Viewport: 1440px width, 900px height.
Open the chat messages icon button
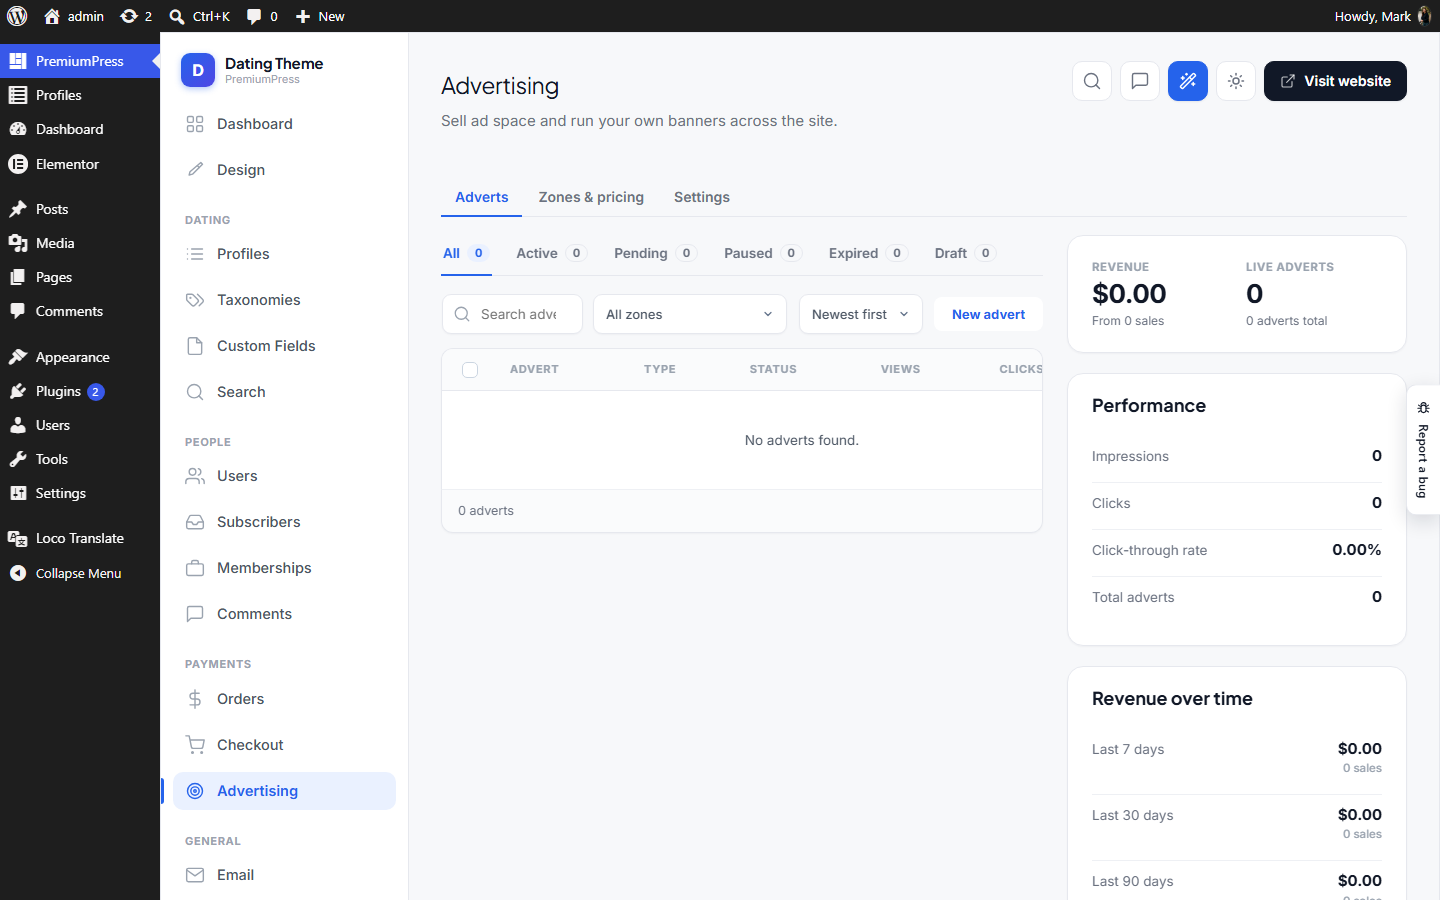(1140, 81)
